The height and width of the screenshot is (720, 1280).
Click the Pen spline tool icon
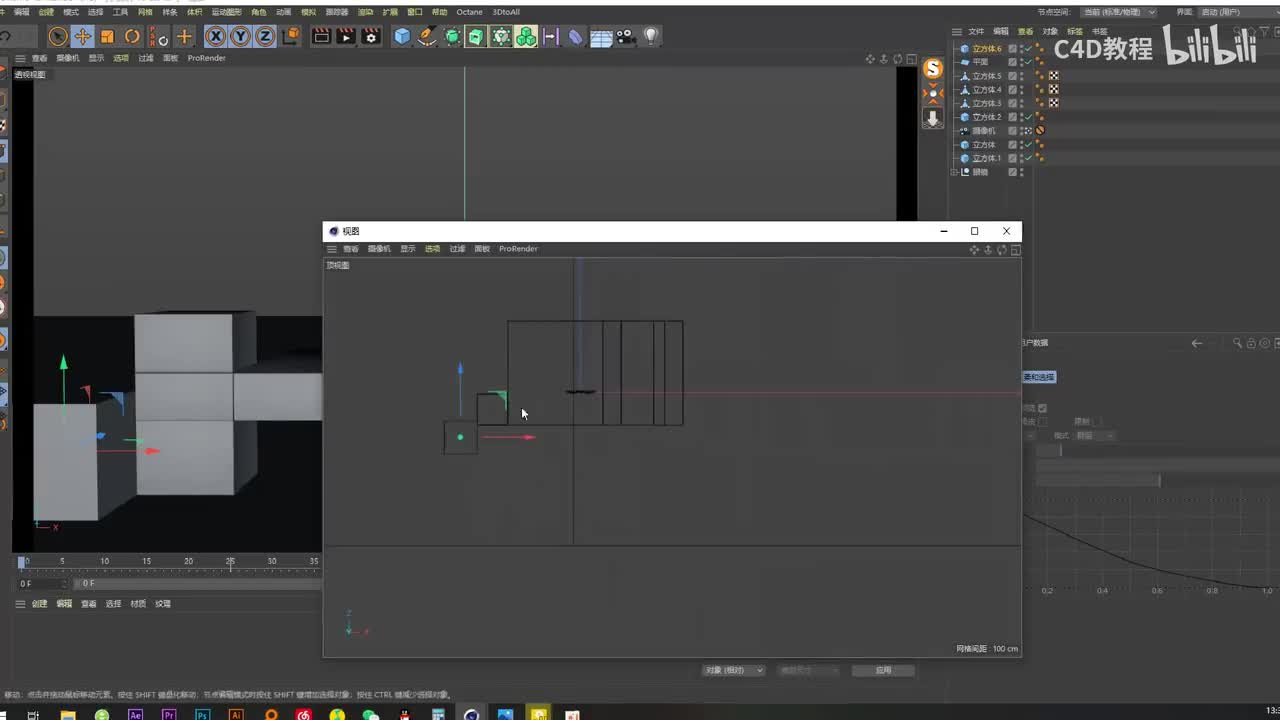coord(427,37)
